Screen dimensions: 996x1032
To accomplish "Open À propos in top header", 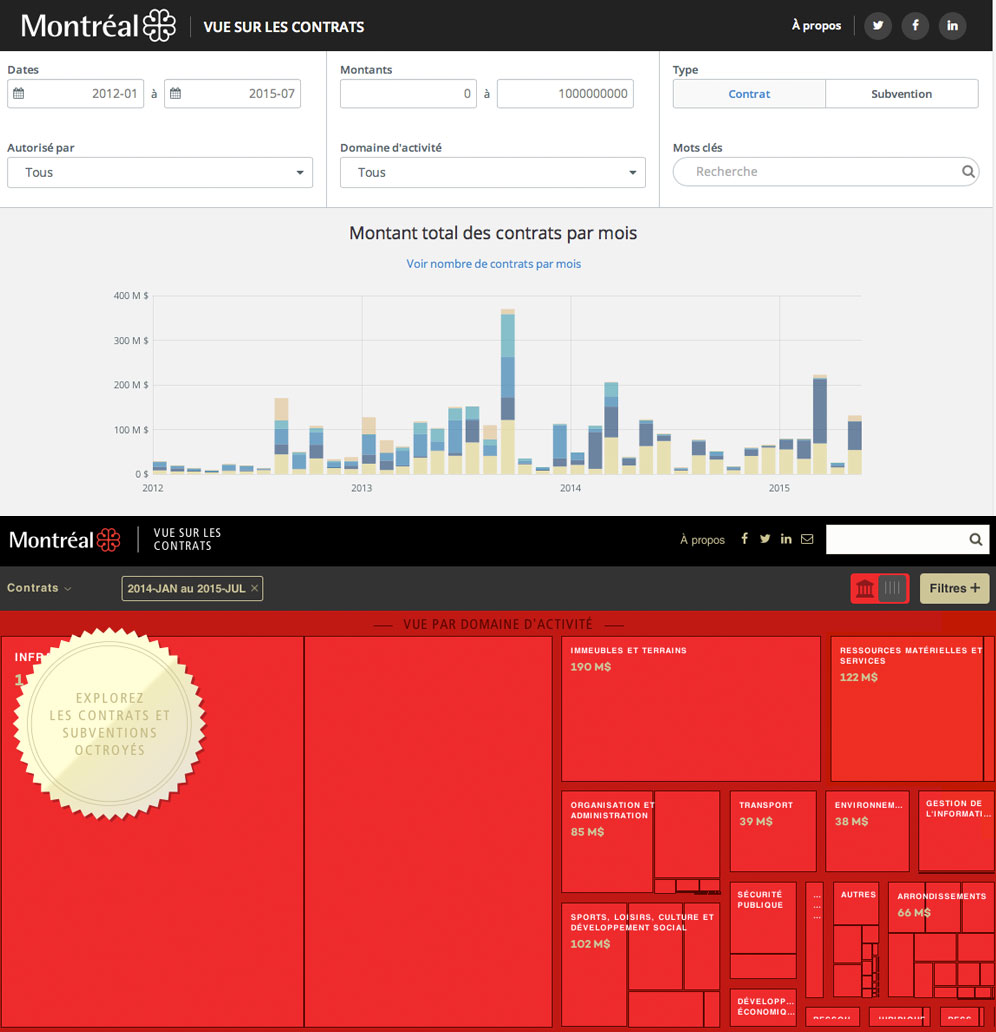I will tap(816, 26).
